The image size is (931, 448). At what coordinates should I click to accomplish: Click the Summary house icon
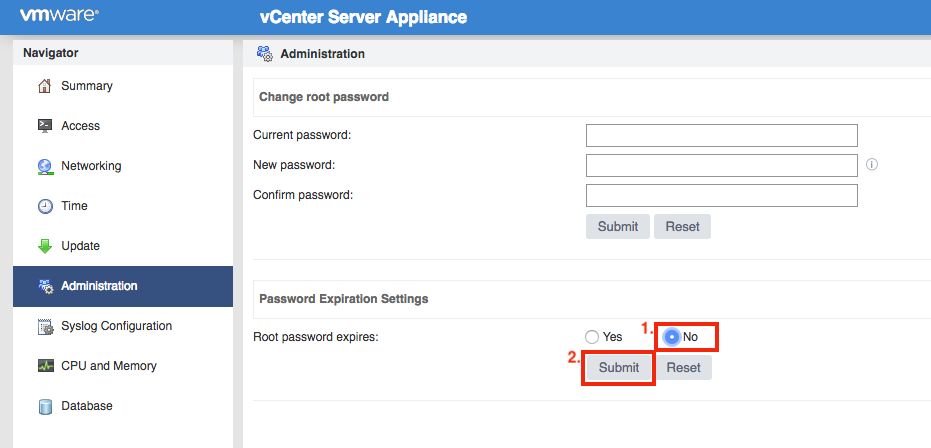pos(45,86)
